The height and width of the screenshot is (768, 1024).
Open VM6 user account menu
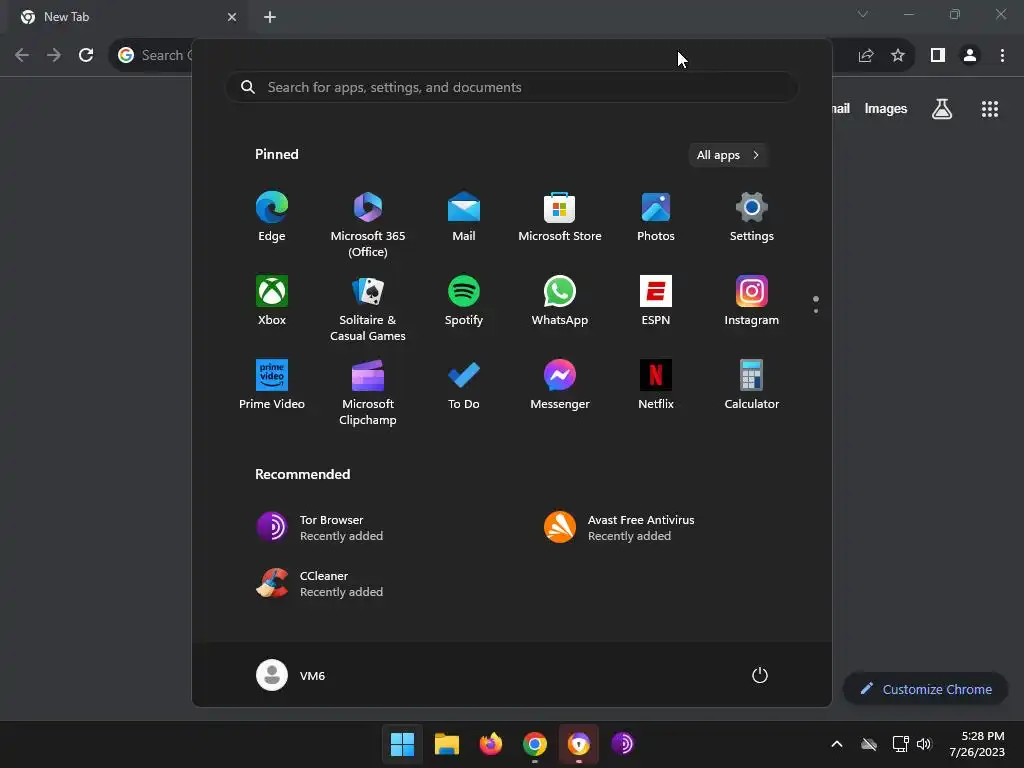coord(291,675)
